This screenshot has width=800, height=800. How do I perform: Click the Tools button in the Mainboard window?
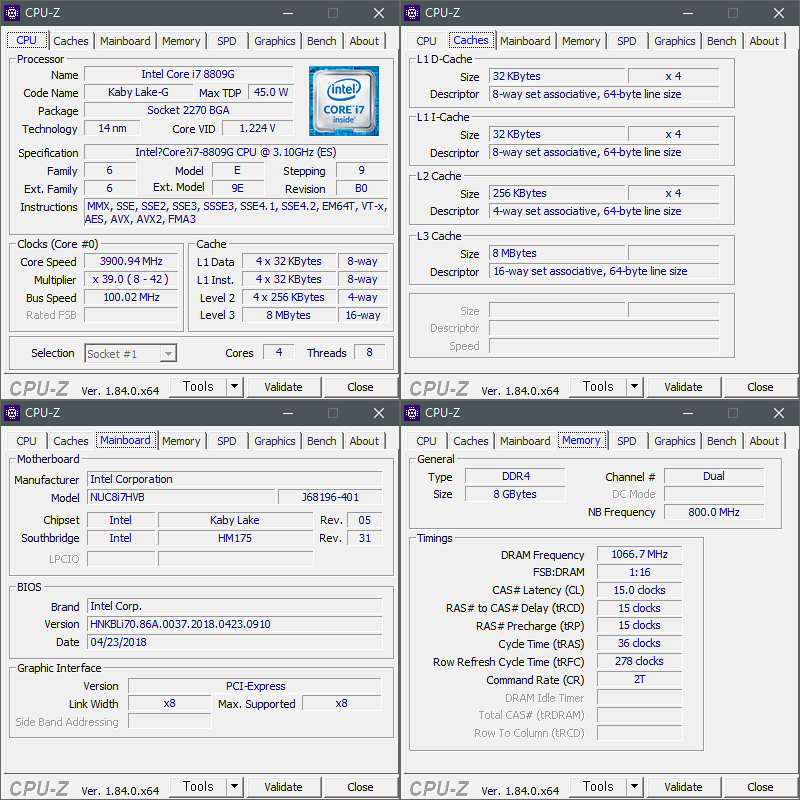(198, 787)
